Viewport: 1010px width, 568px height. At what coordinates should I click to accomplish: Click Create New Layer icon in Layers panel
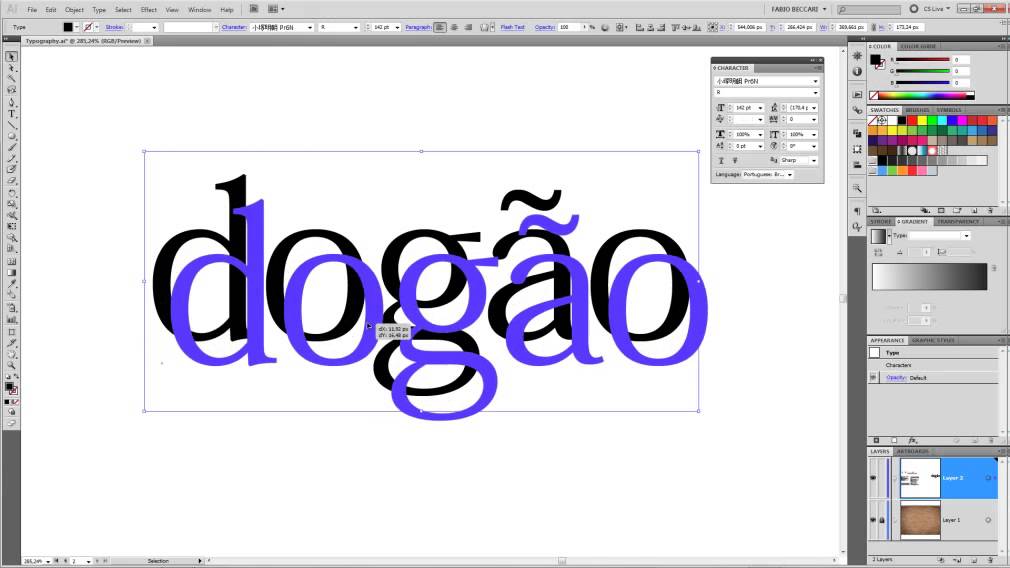point(973,560)
